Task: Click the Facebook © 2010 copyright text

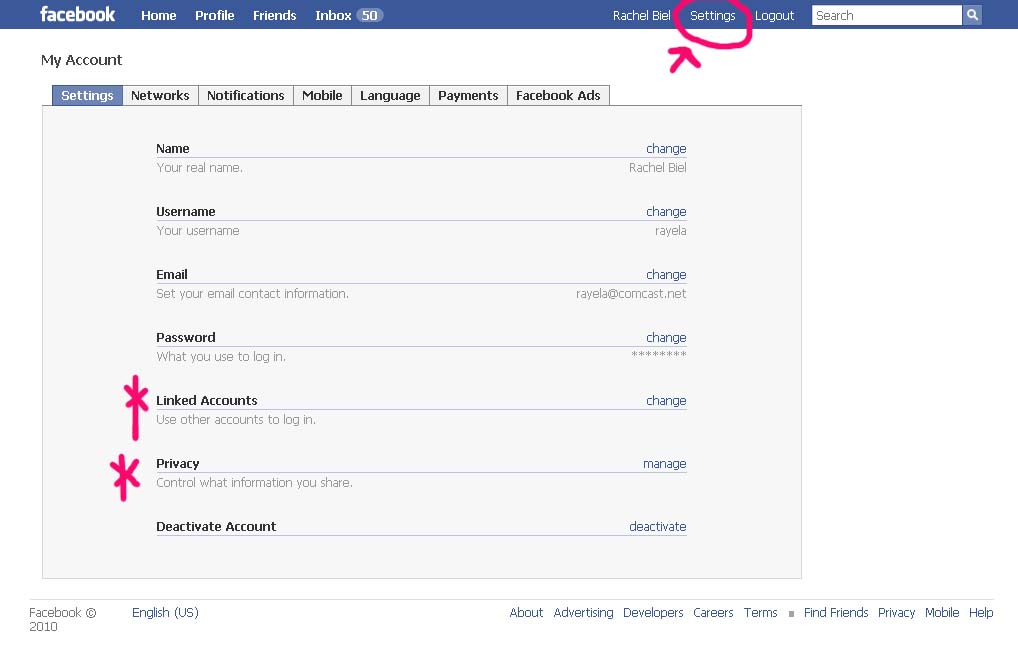Action: pos(62,619)
